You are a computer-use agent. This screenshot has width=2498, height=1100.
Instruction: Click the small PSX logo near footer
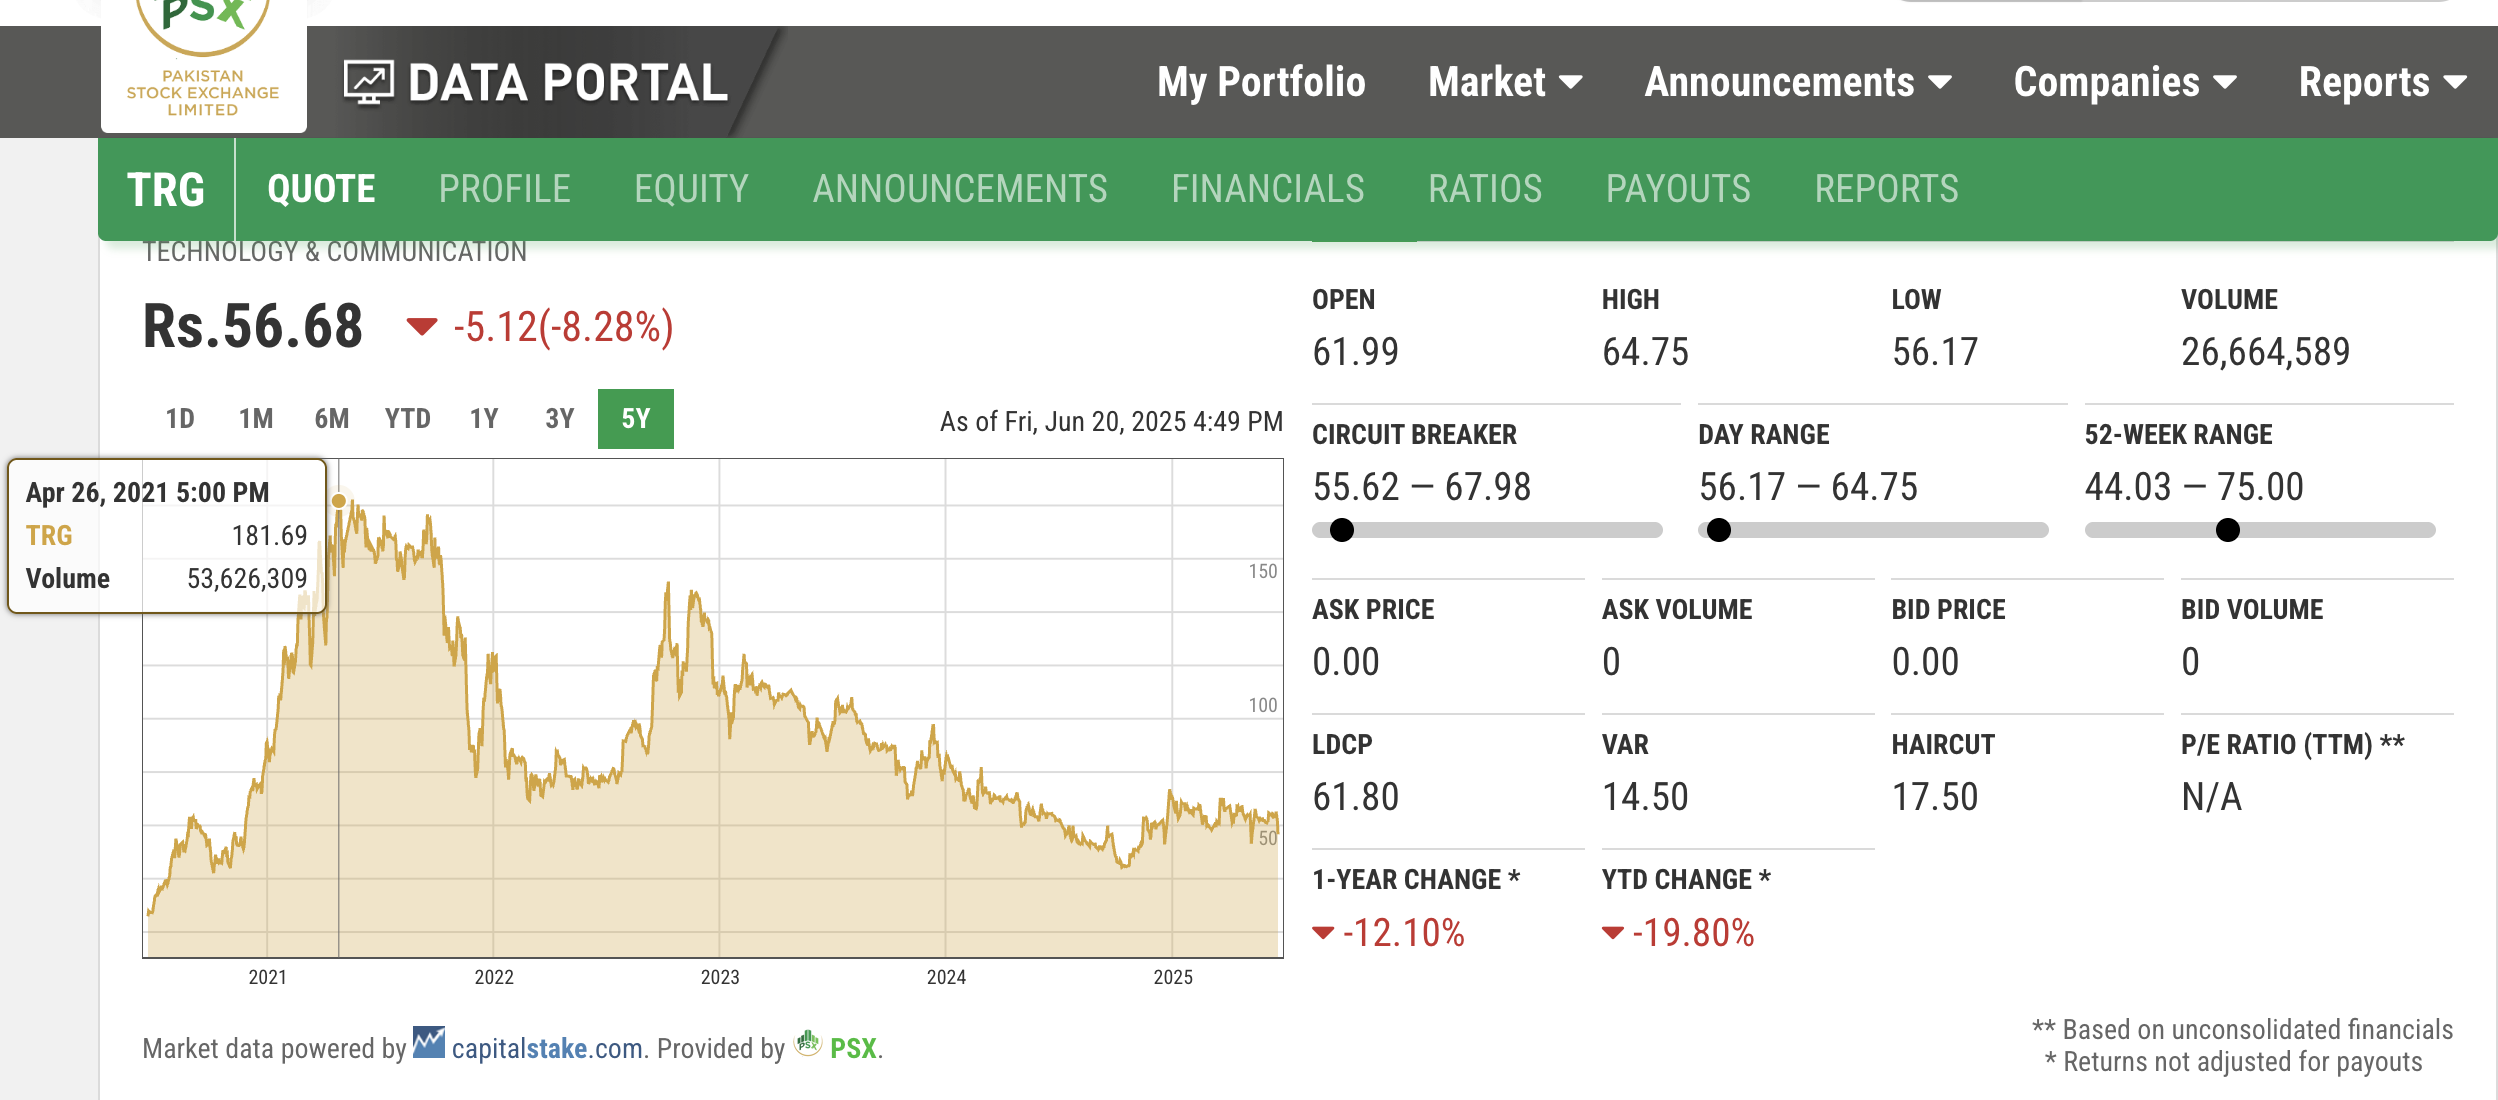pos(807,1043)
